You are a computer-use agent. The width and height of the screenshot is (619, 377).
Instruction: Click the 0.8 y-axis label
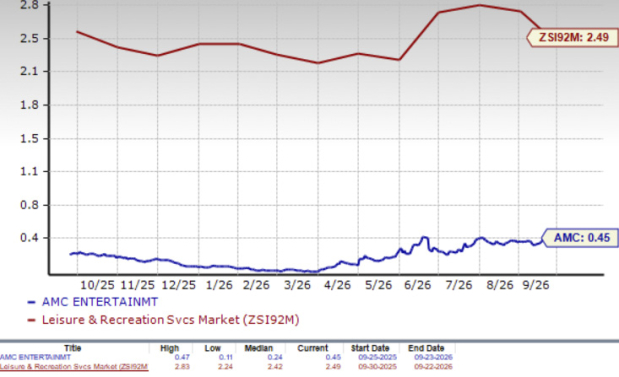click(30, 205)
